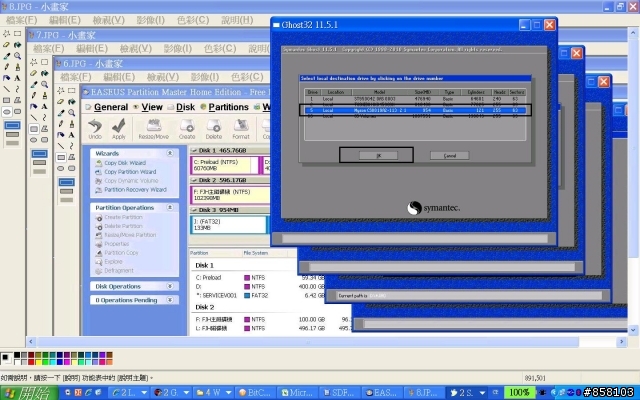Viewport: 640px width, 400px height.
Task: Activate the Magnifier tool in 8.JPG Paint
Action: 18,56
